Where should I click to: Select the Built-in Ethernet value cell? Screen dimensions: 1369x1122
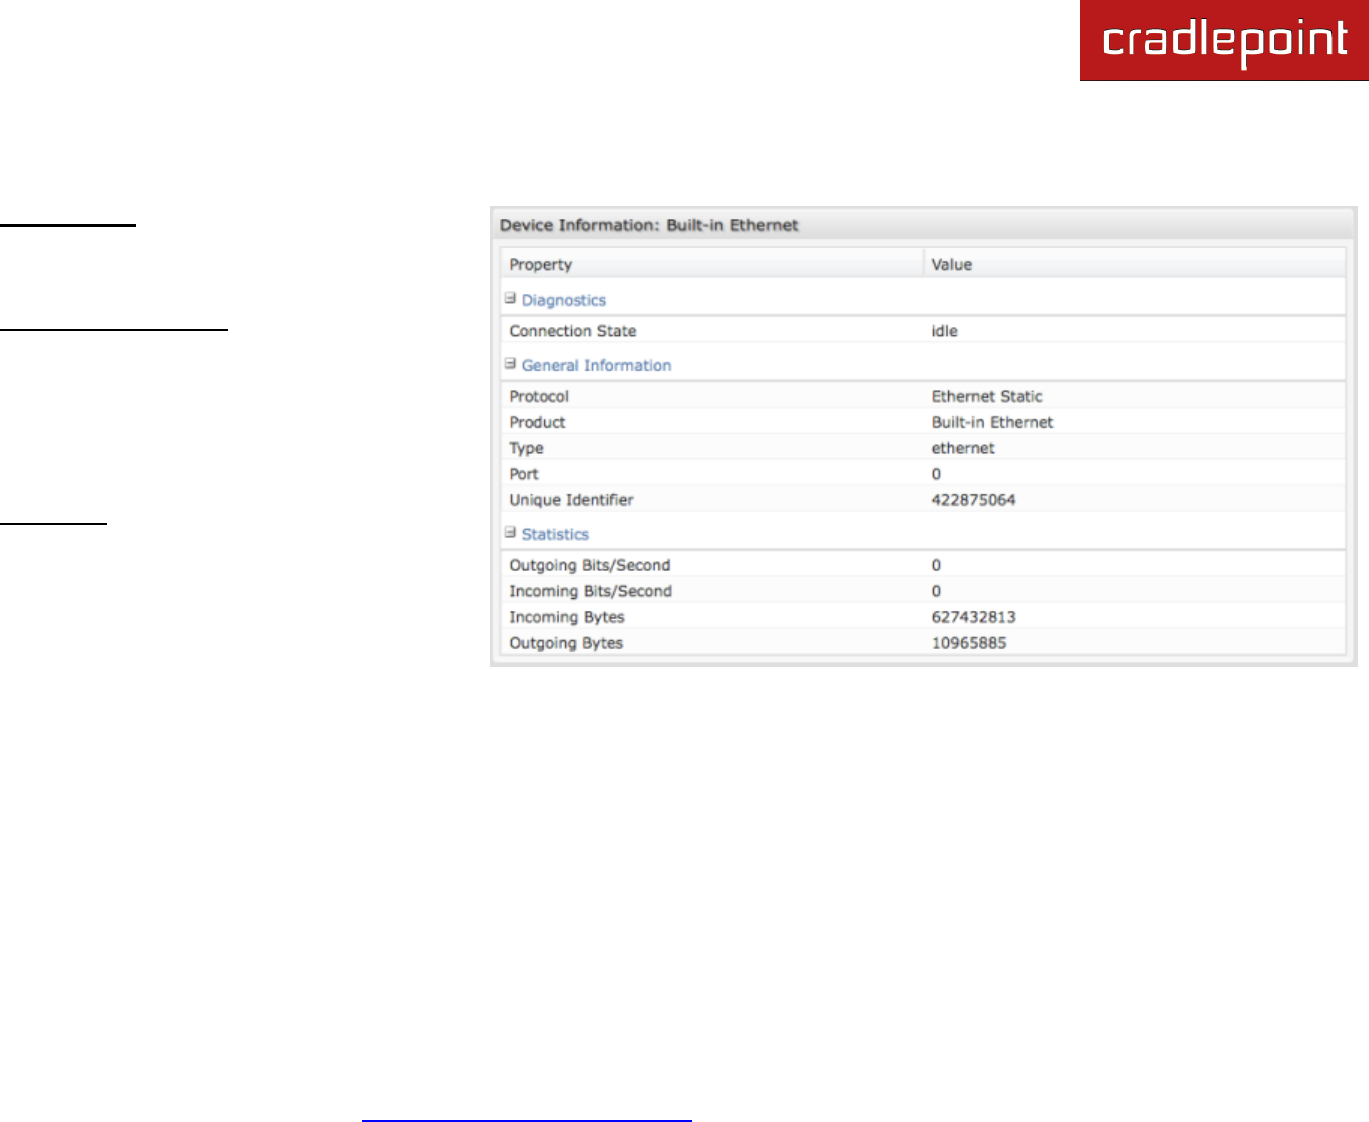coord(992,422)
